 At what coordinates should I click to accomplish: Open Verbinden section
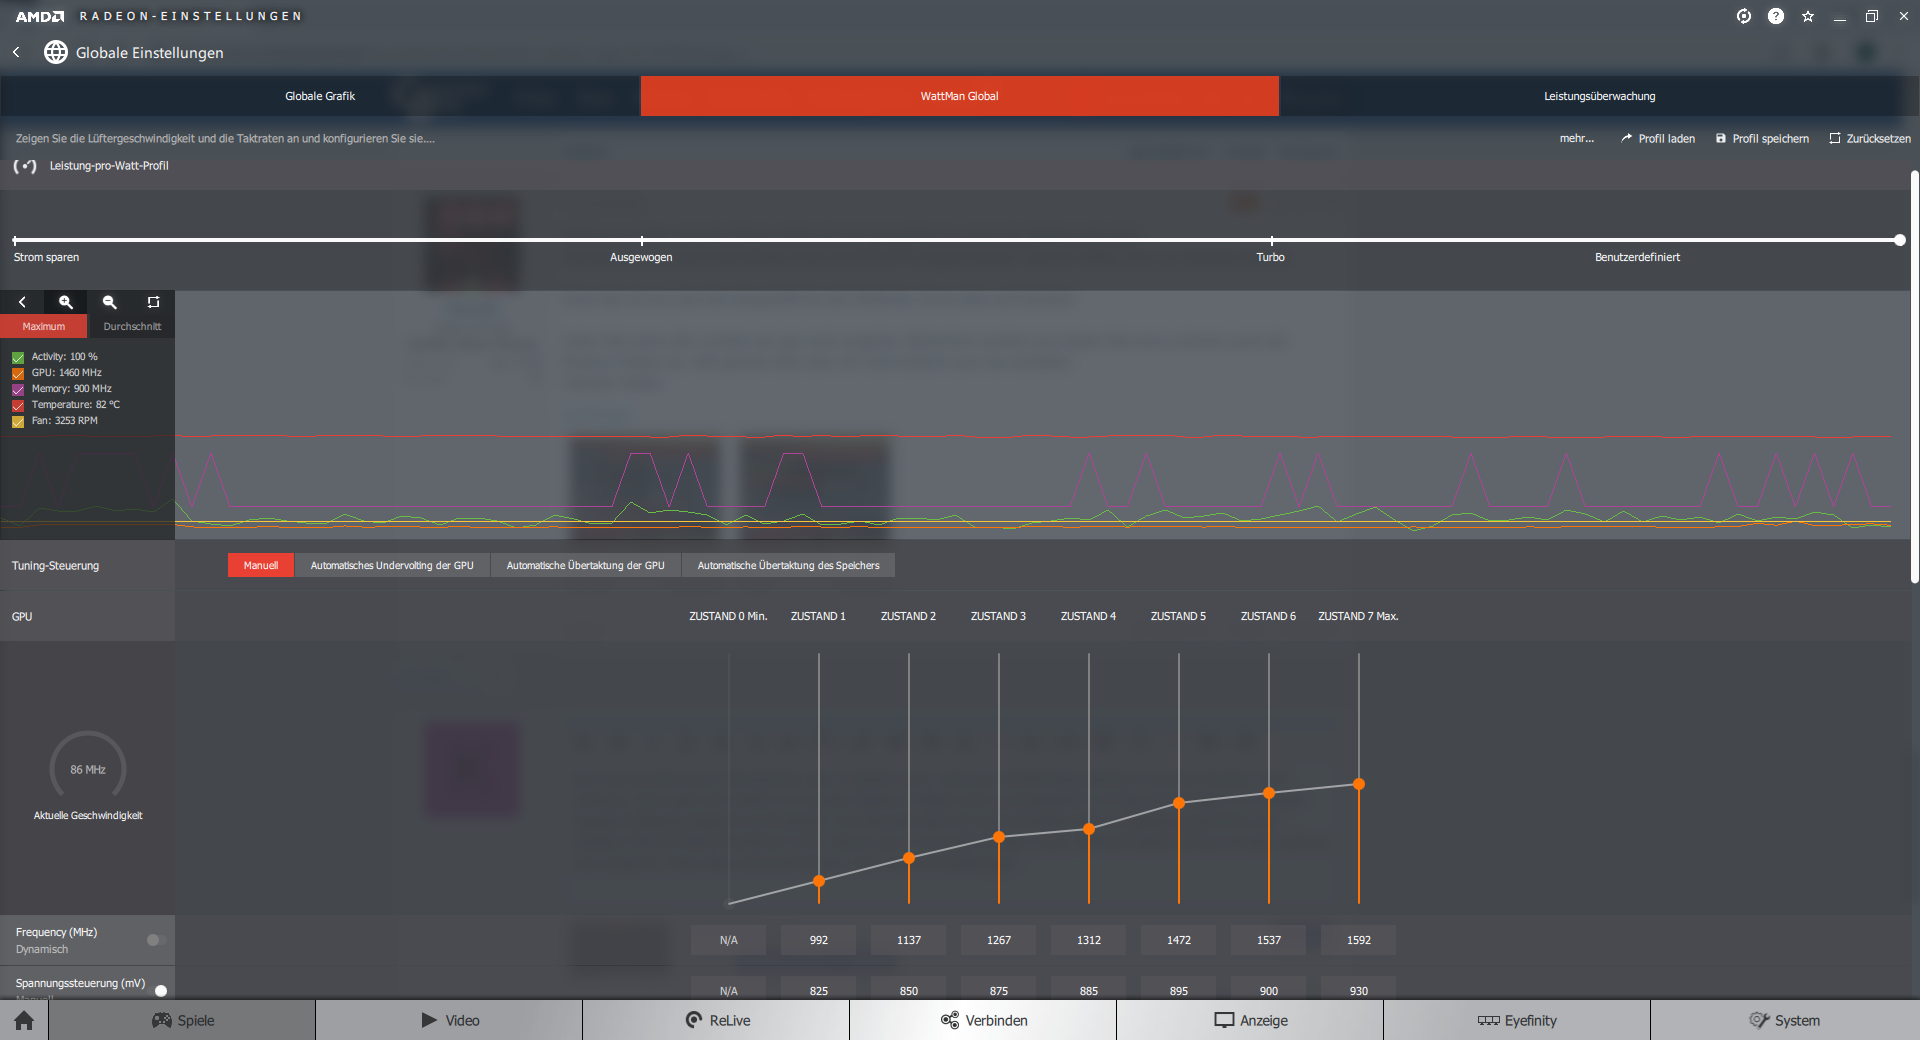[983, 1020]
